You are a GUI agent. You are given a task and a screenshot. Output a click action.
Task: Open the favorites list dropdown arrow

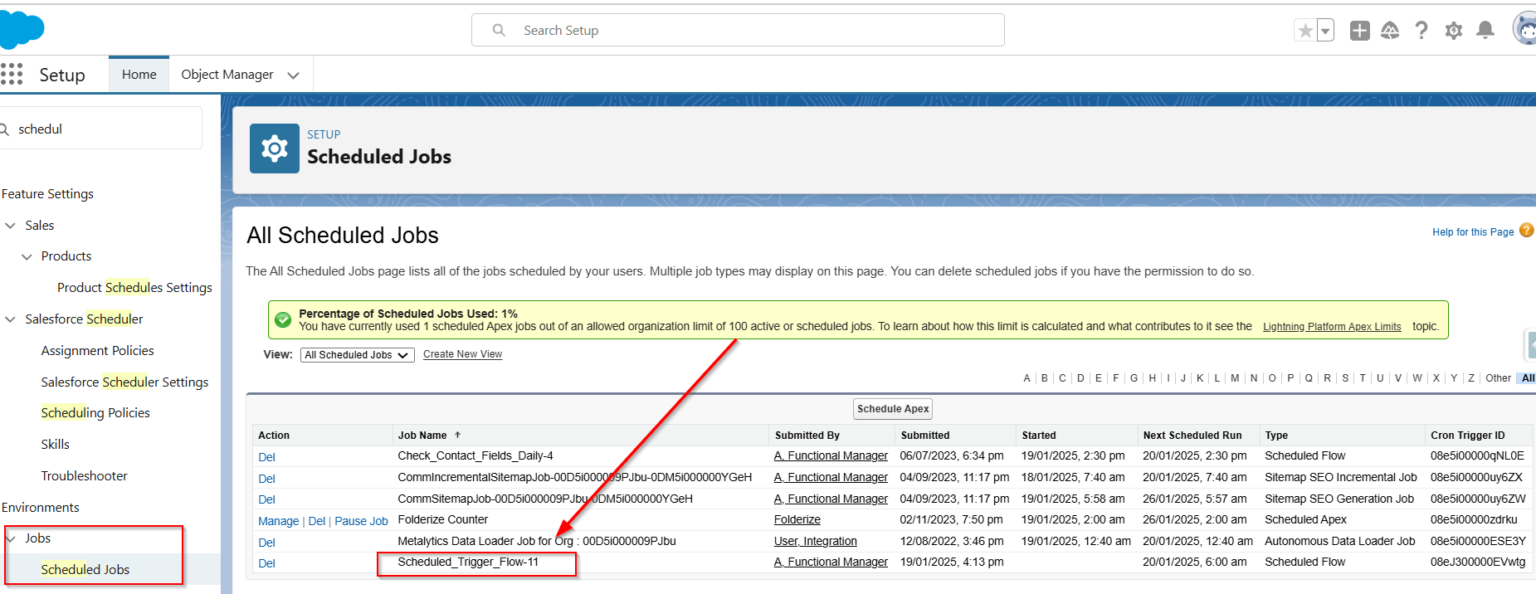pos(1326,31)
